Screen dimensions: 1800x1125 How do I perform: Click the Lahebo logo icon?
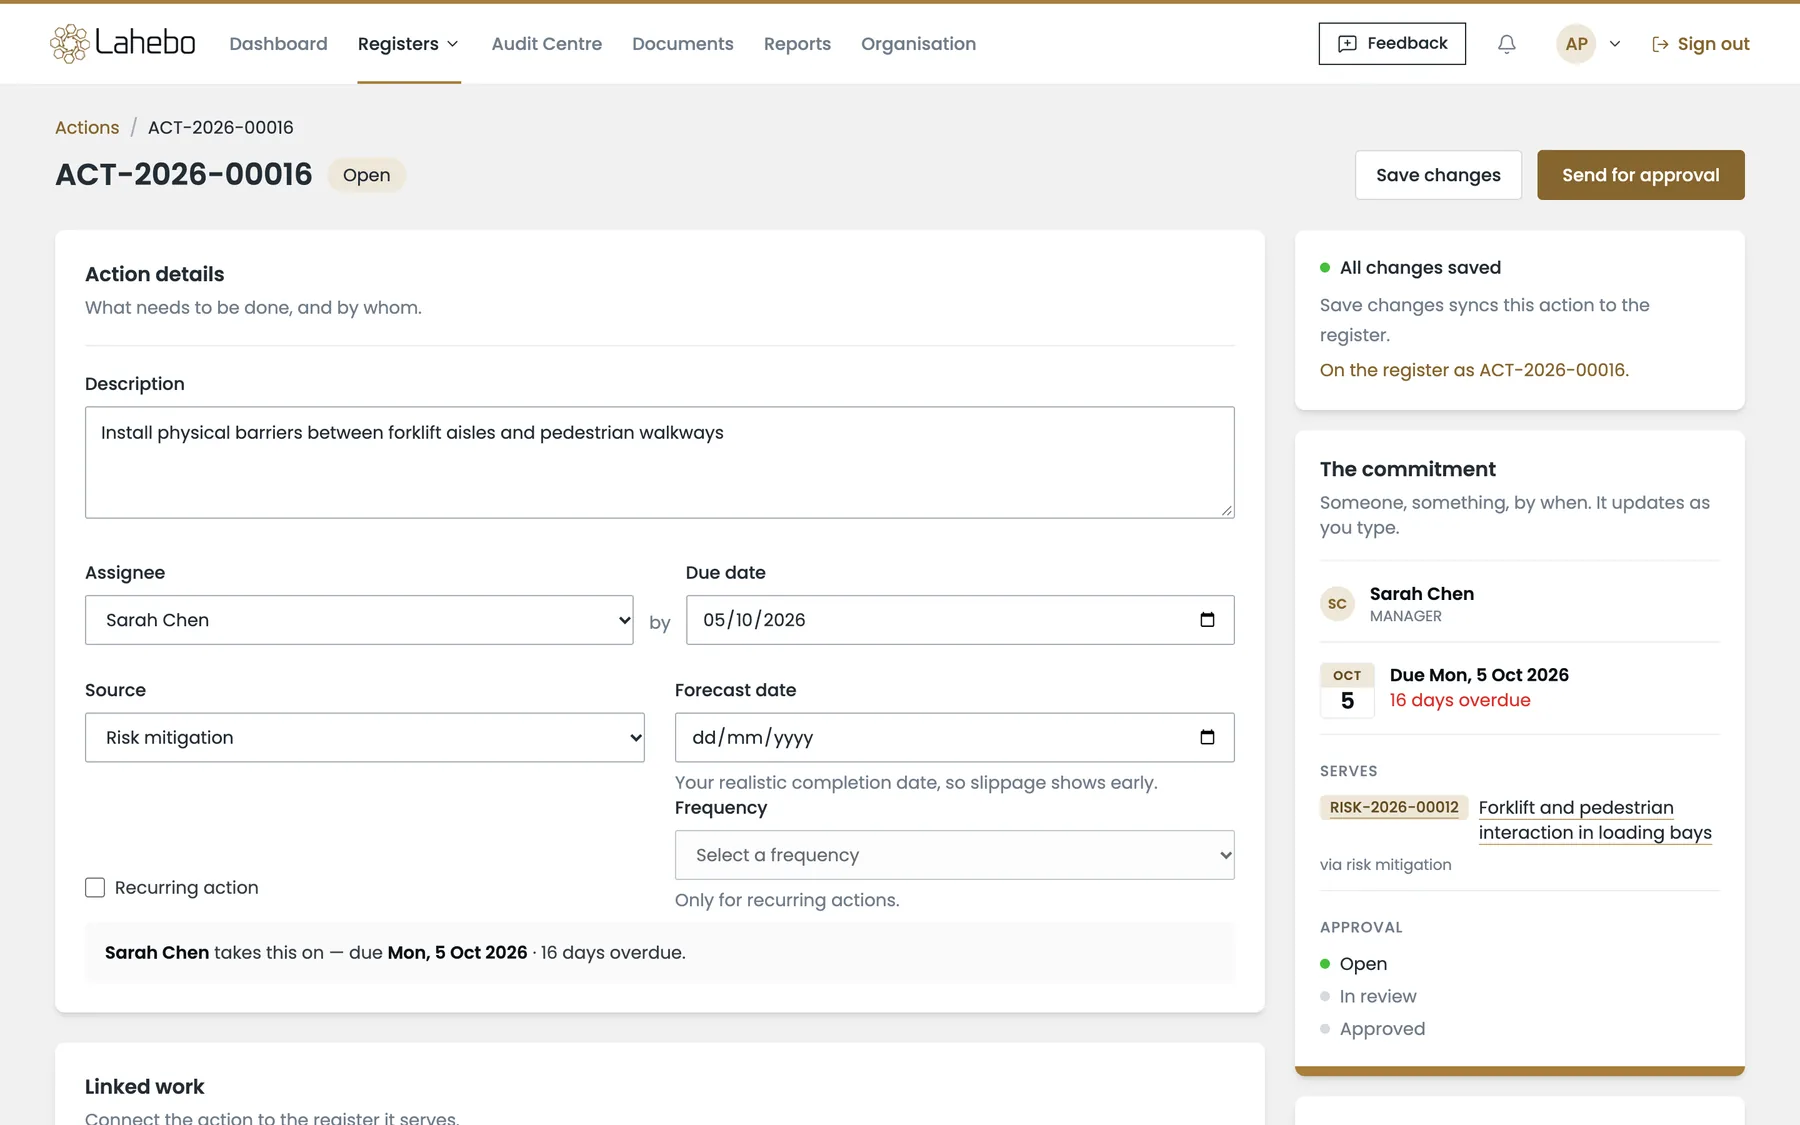[69, 44]
